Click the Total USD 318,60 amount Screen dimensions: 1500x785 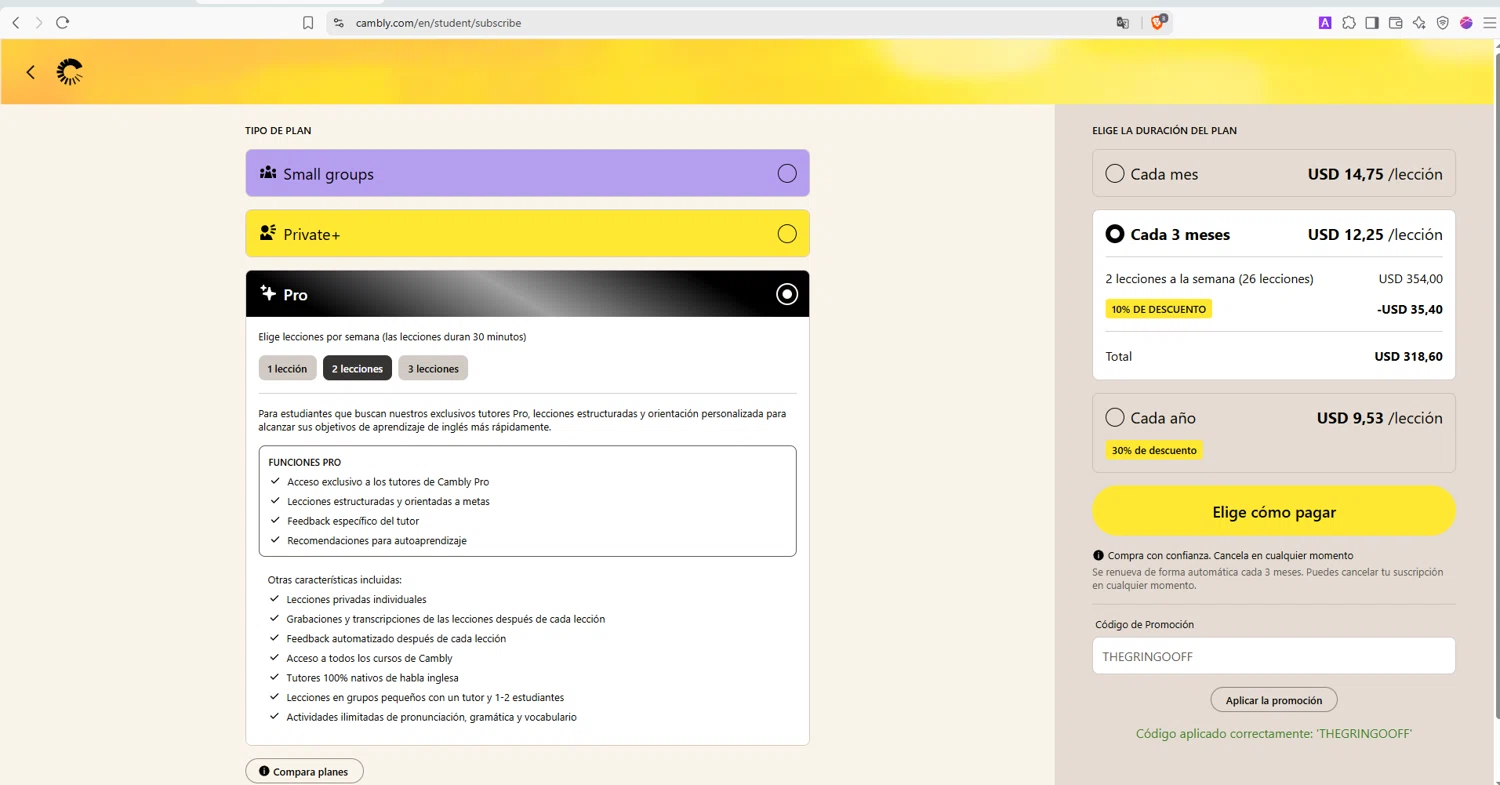coord(1408,356)
